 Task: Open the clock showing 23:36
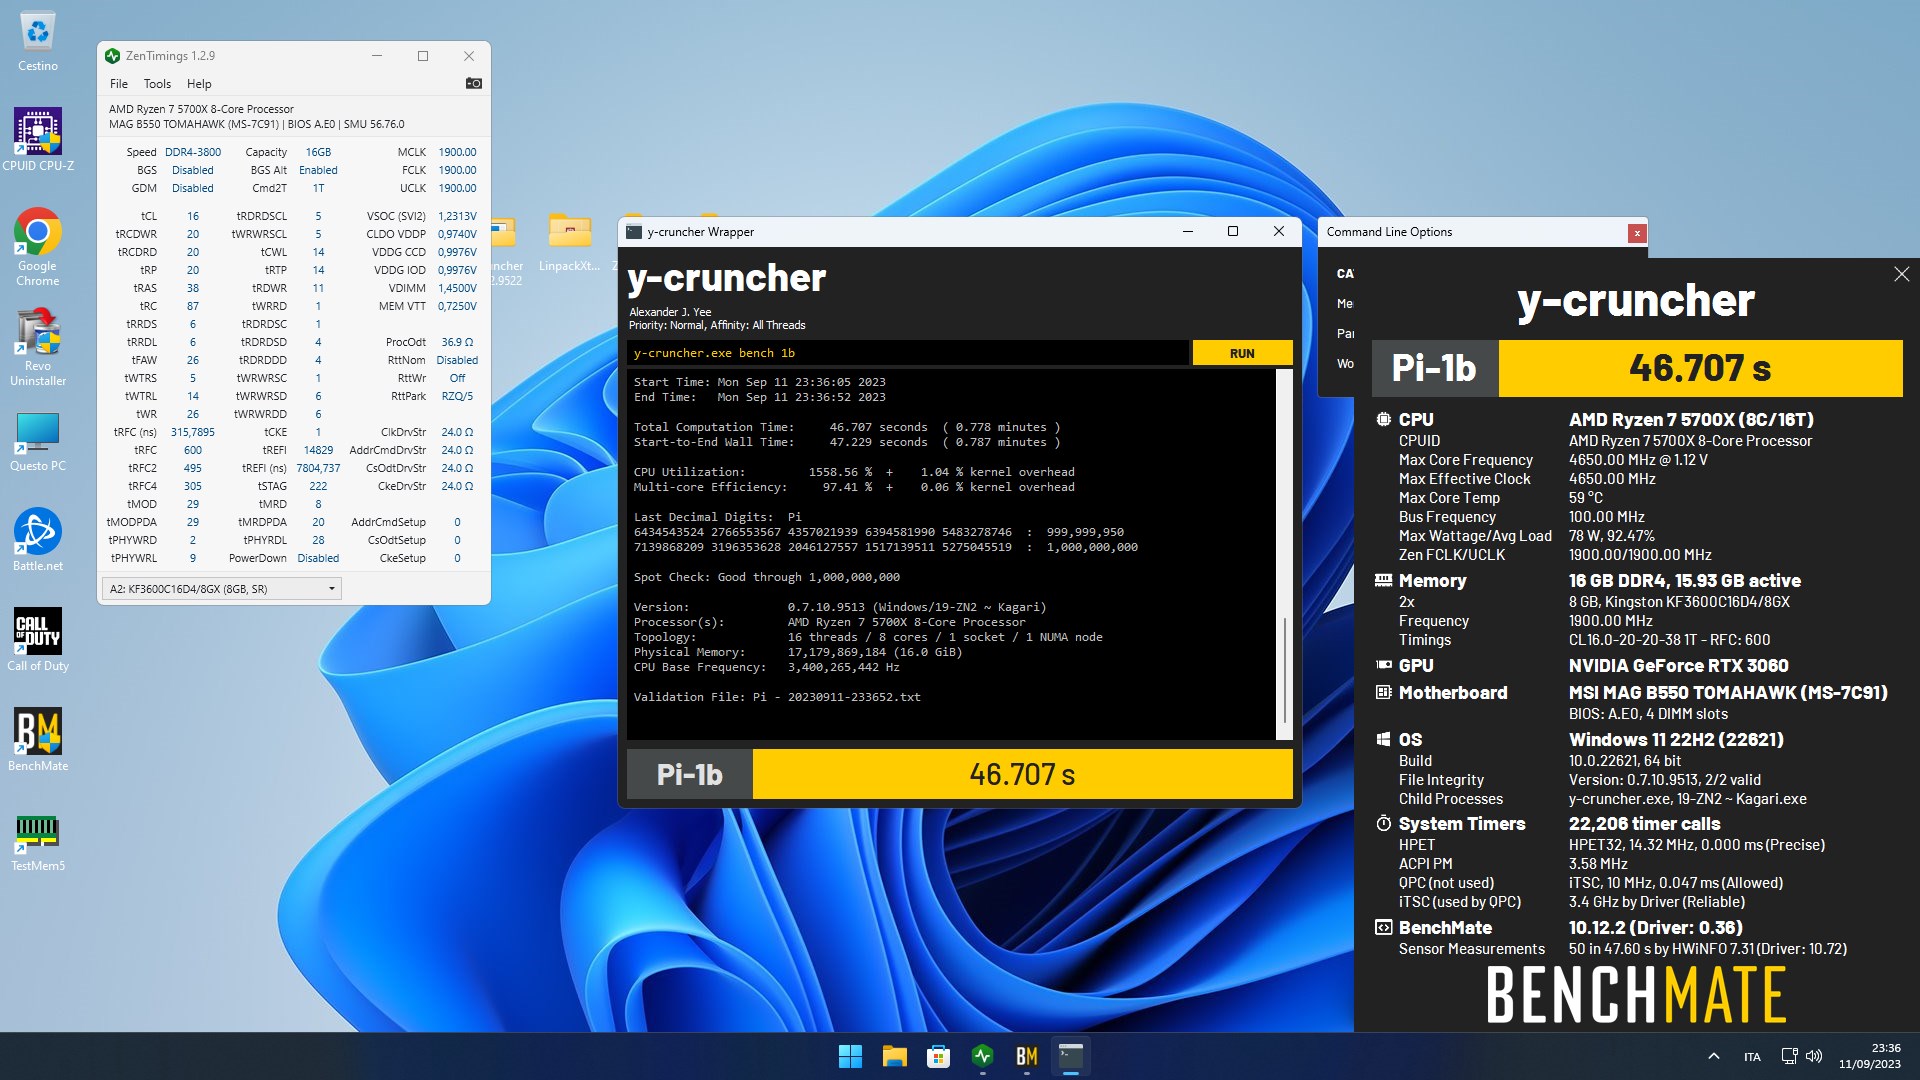(x=1869, y=1056)
